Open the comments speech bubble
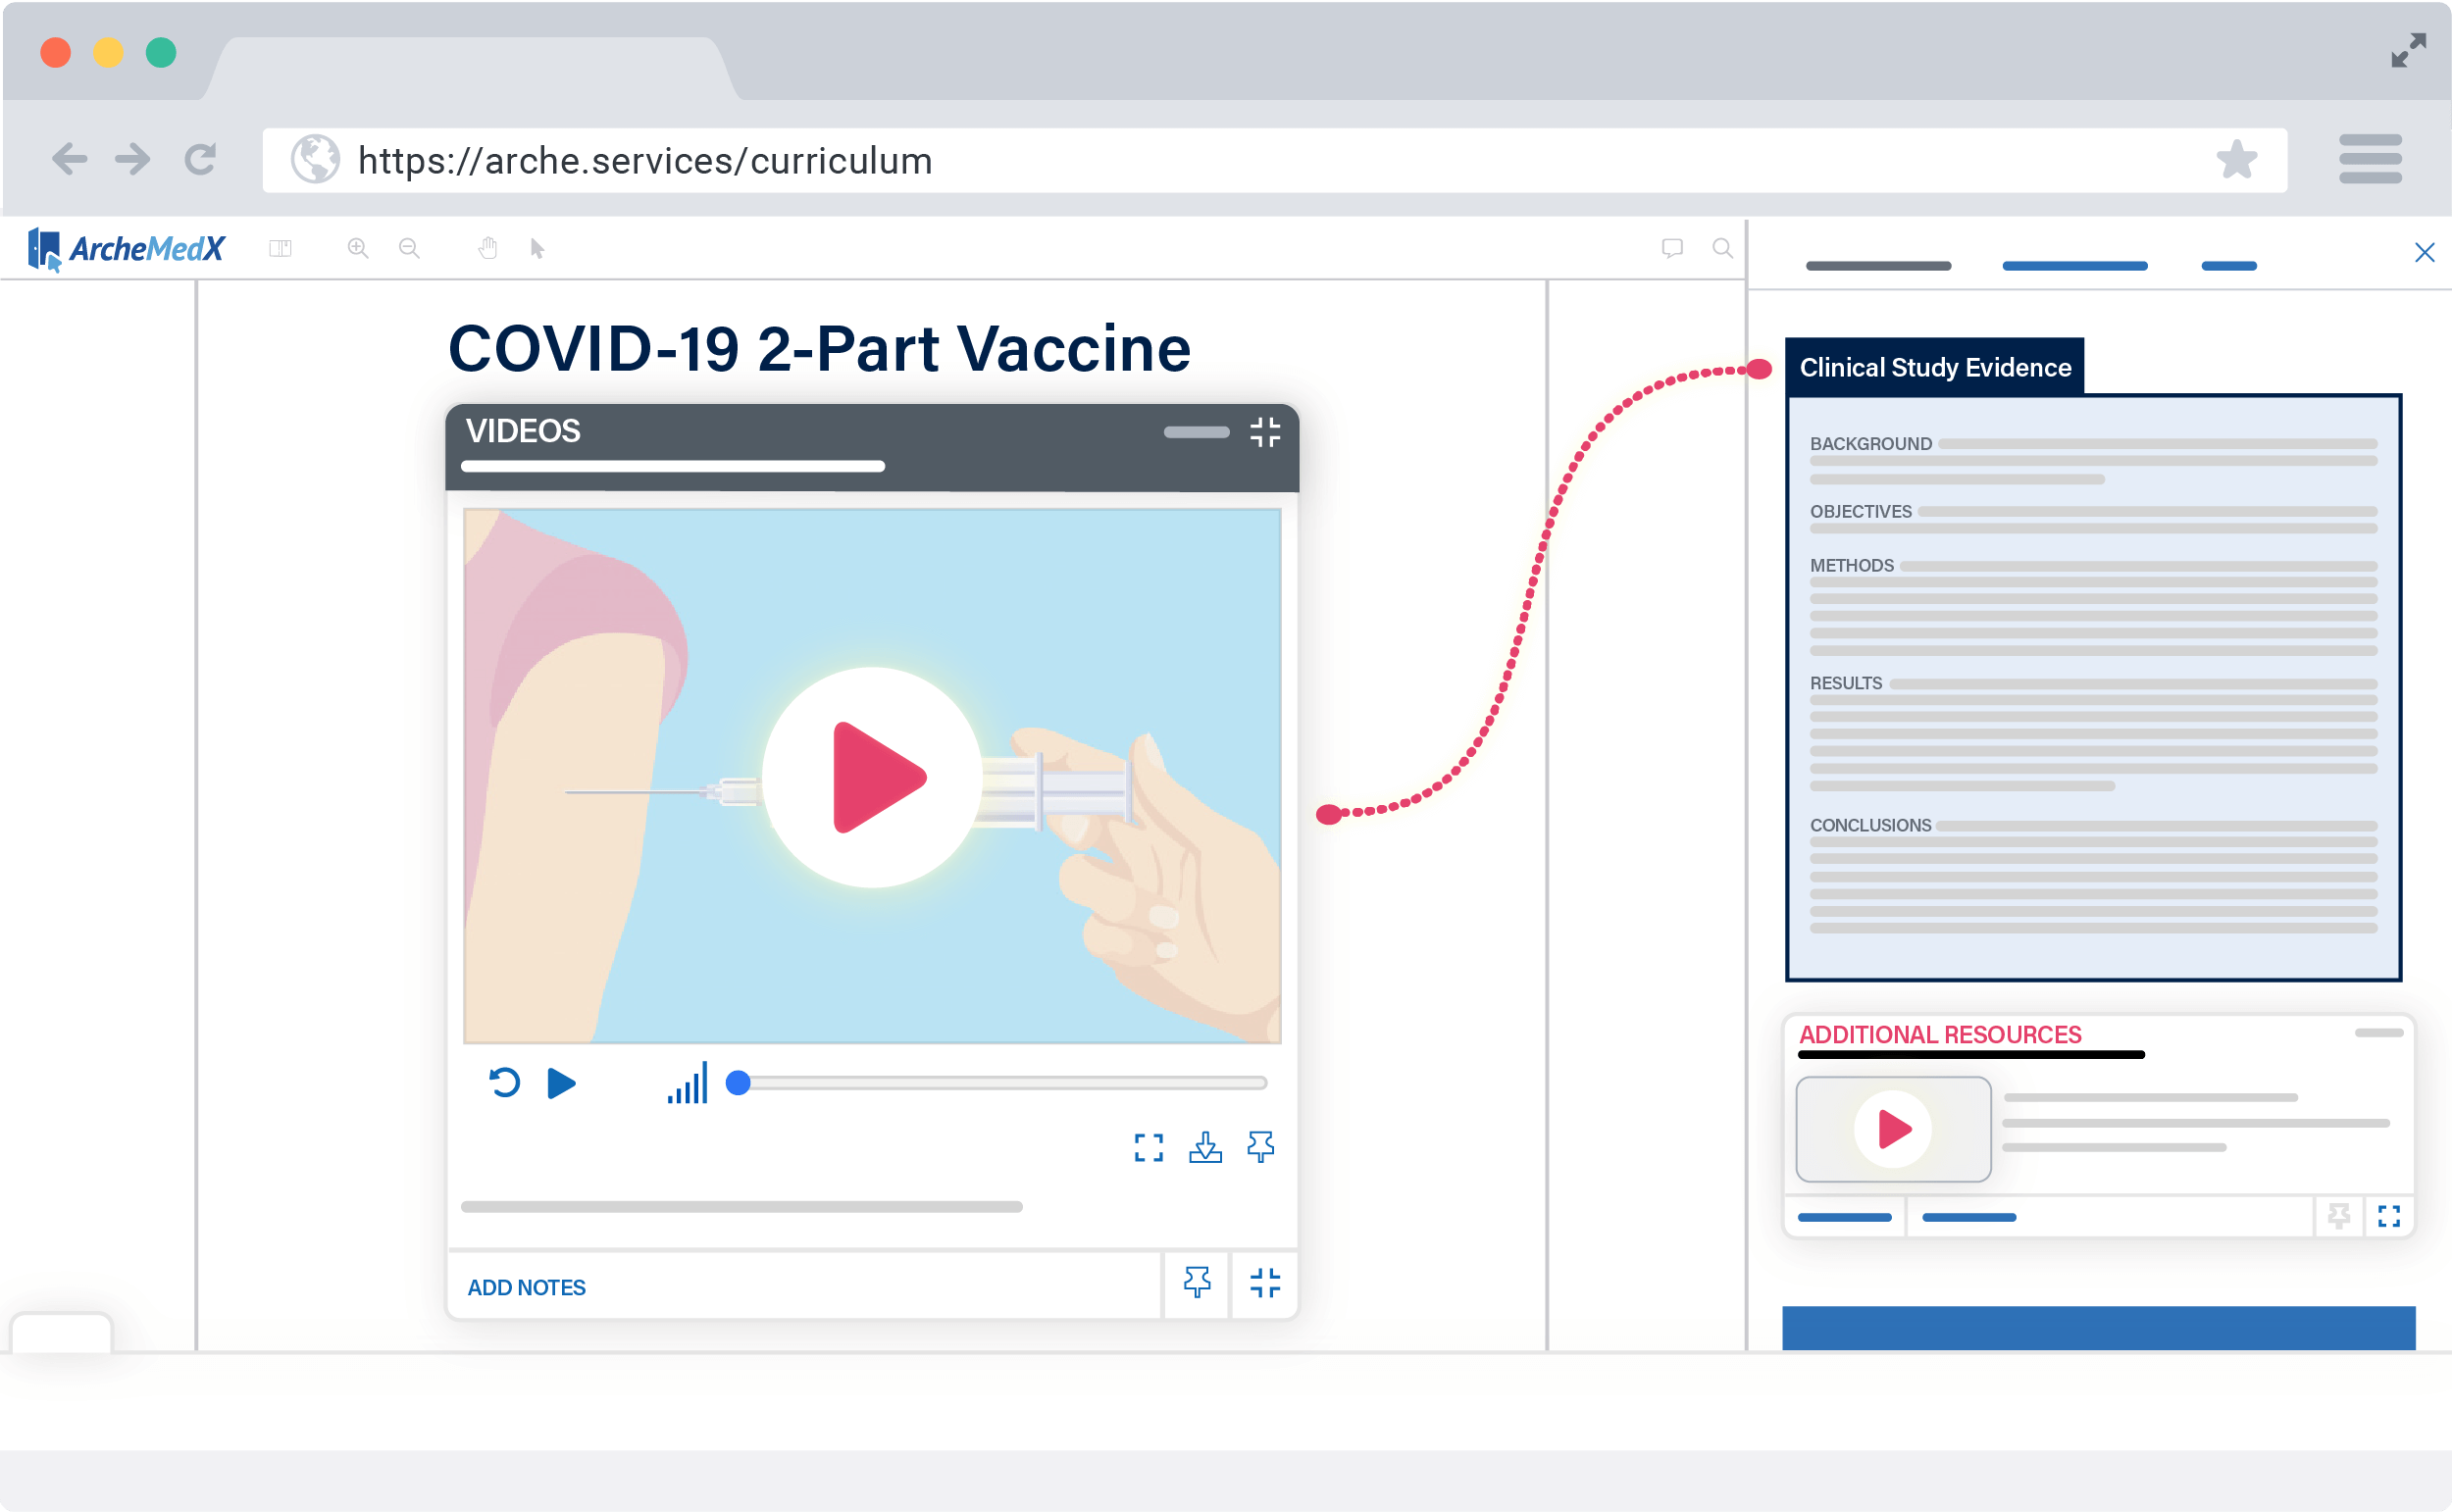This screenshot has width=2452, height=1512. (1672, 248)
